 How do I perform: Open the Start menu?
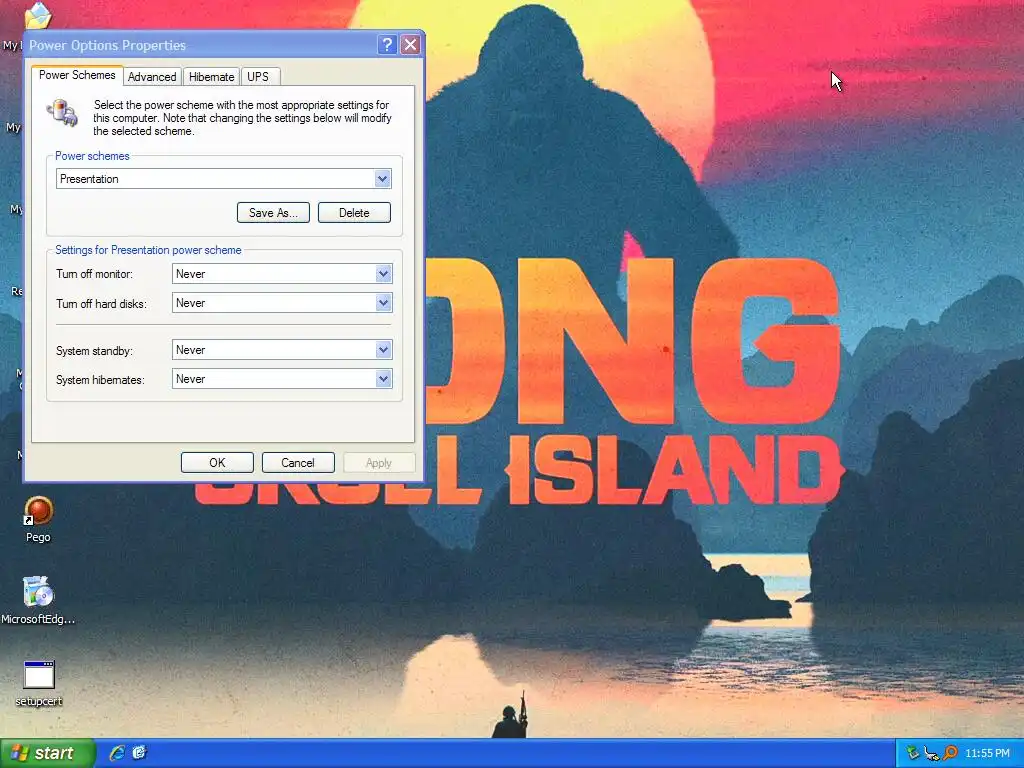47,753
